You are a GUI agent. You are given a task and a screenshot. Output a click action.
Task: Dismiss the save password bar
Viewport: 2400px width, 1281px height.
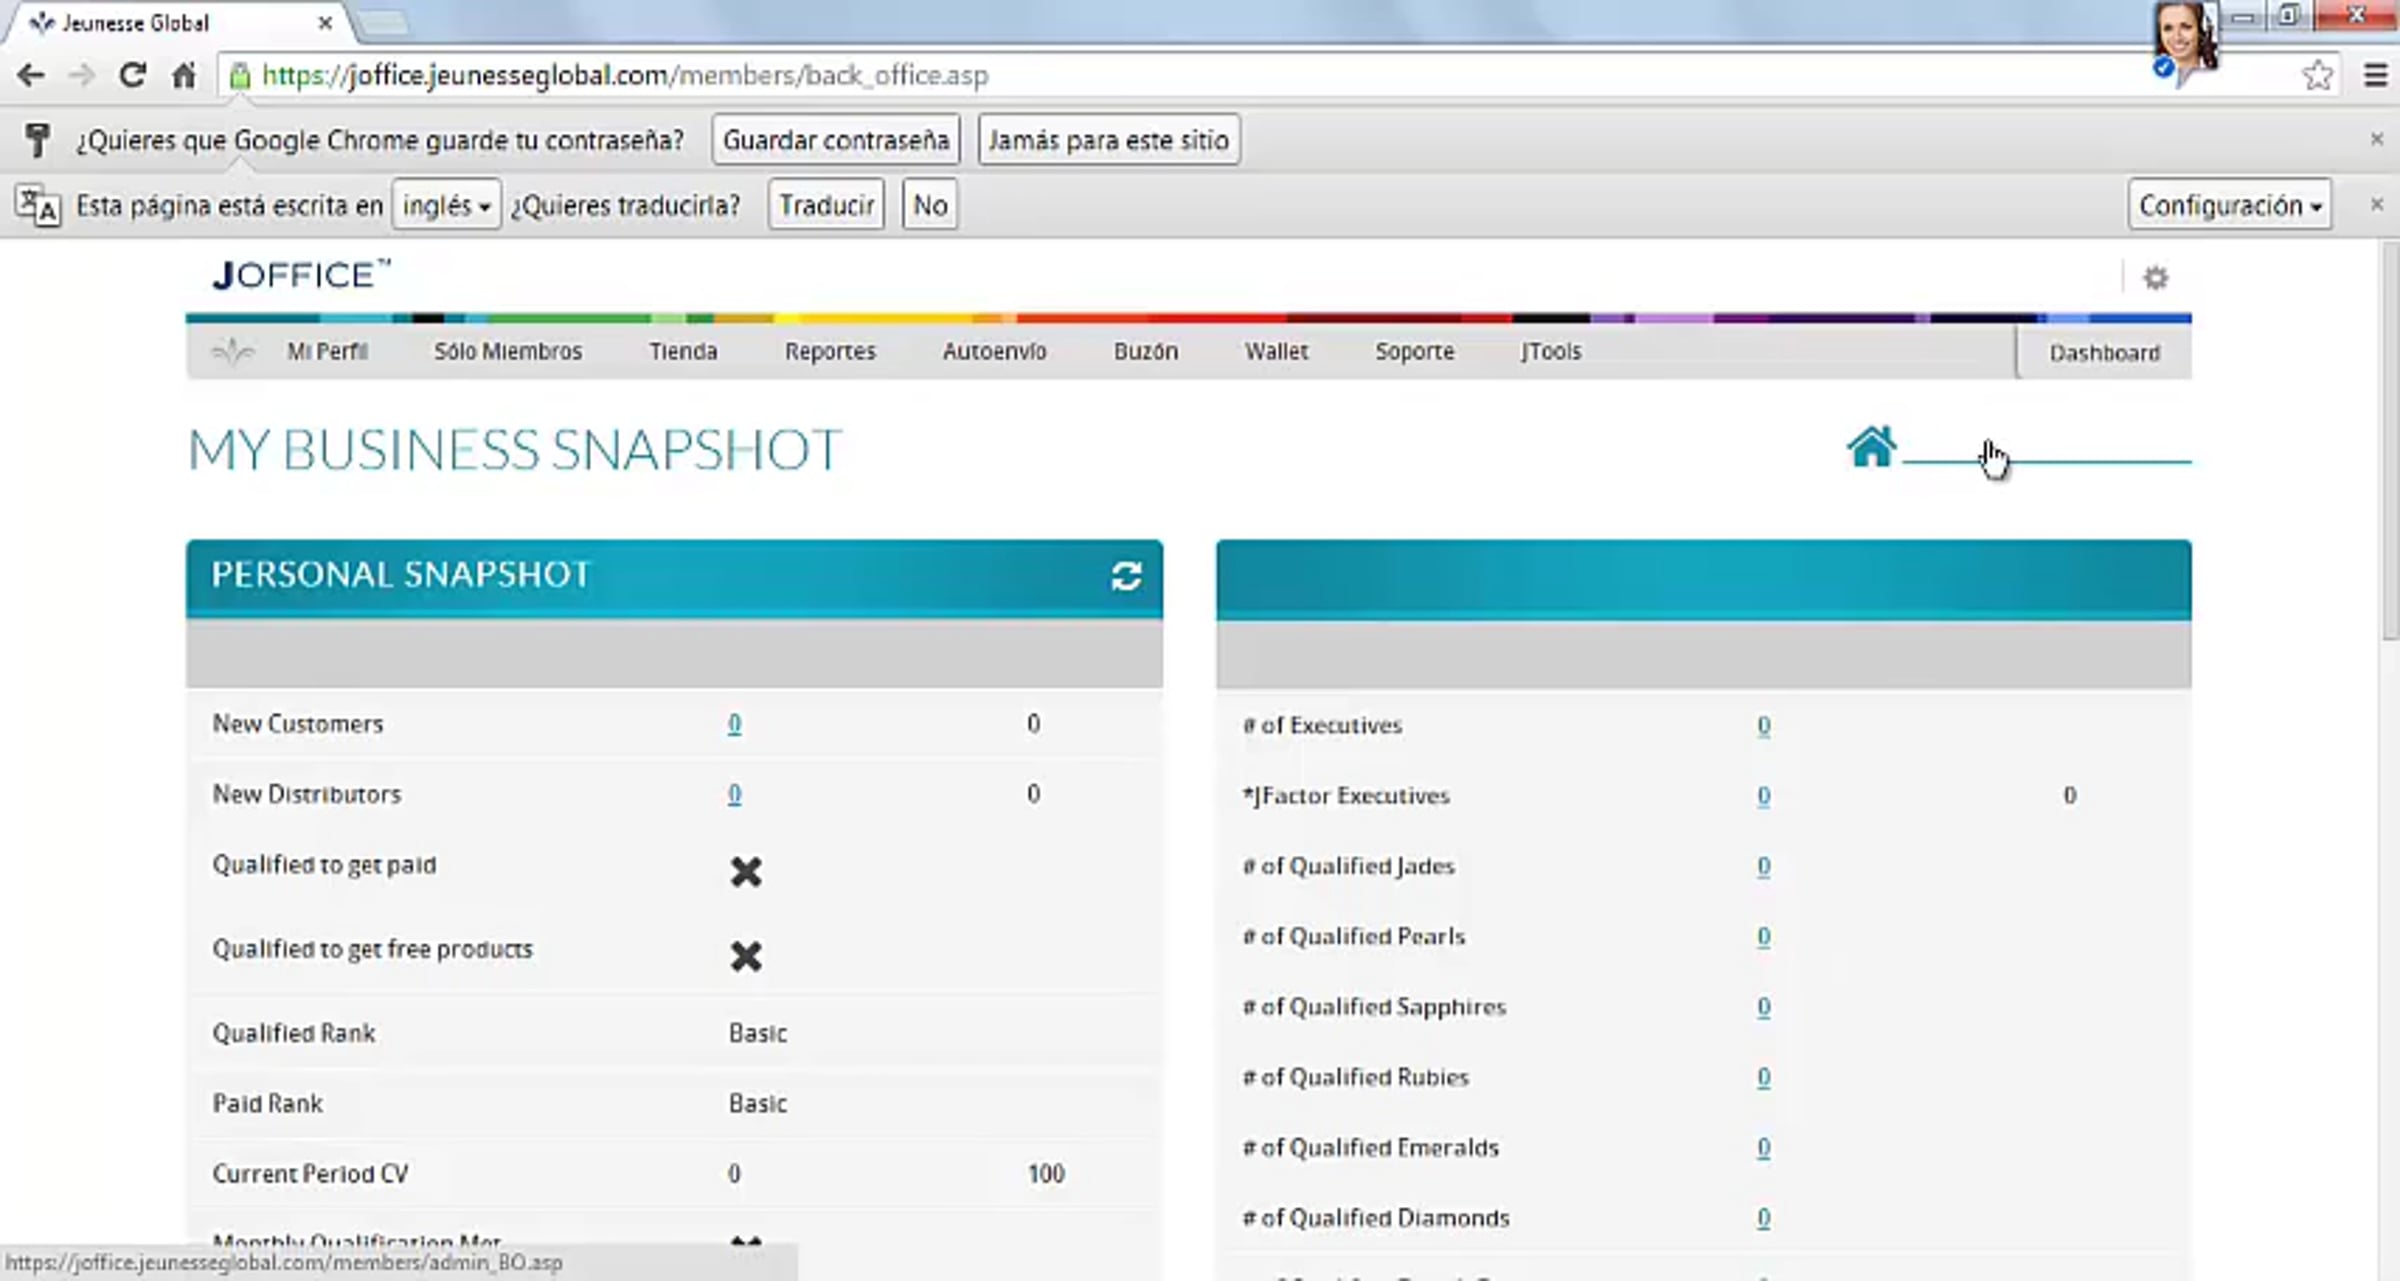pyautogui.click(x=2377, y=139)
